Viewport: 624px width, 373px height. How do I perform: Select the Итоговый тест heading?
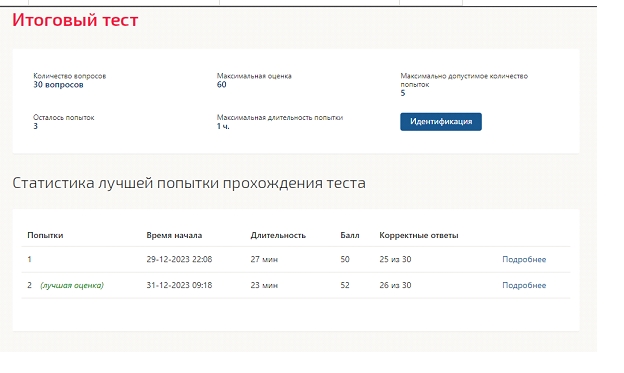coord(75,20)
